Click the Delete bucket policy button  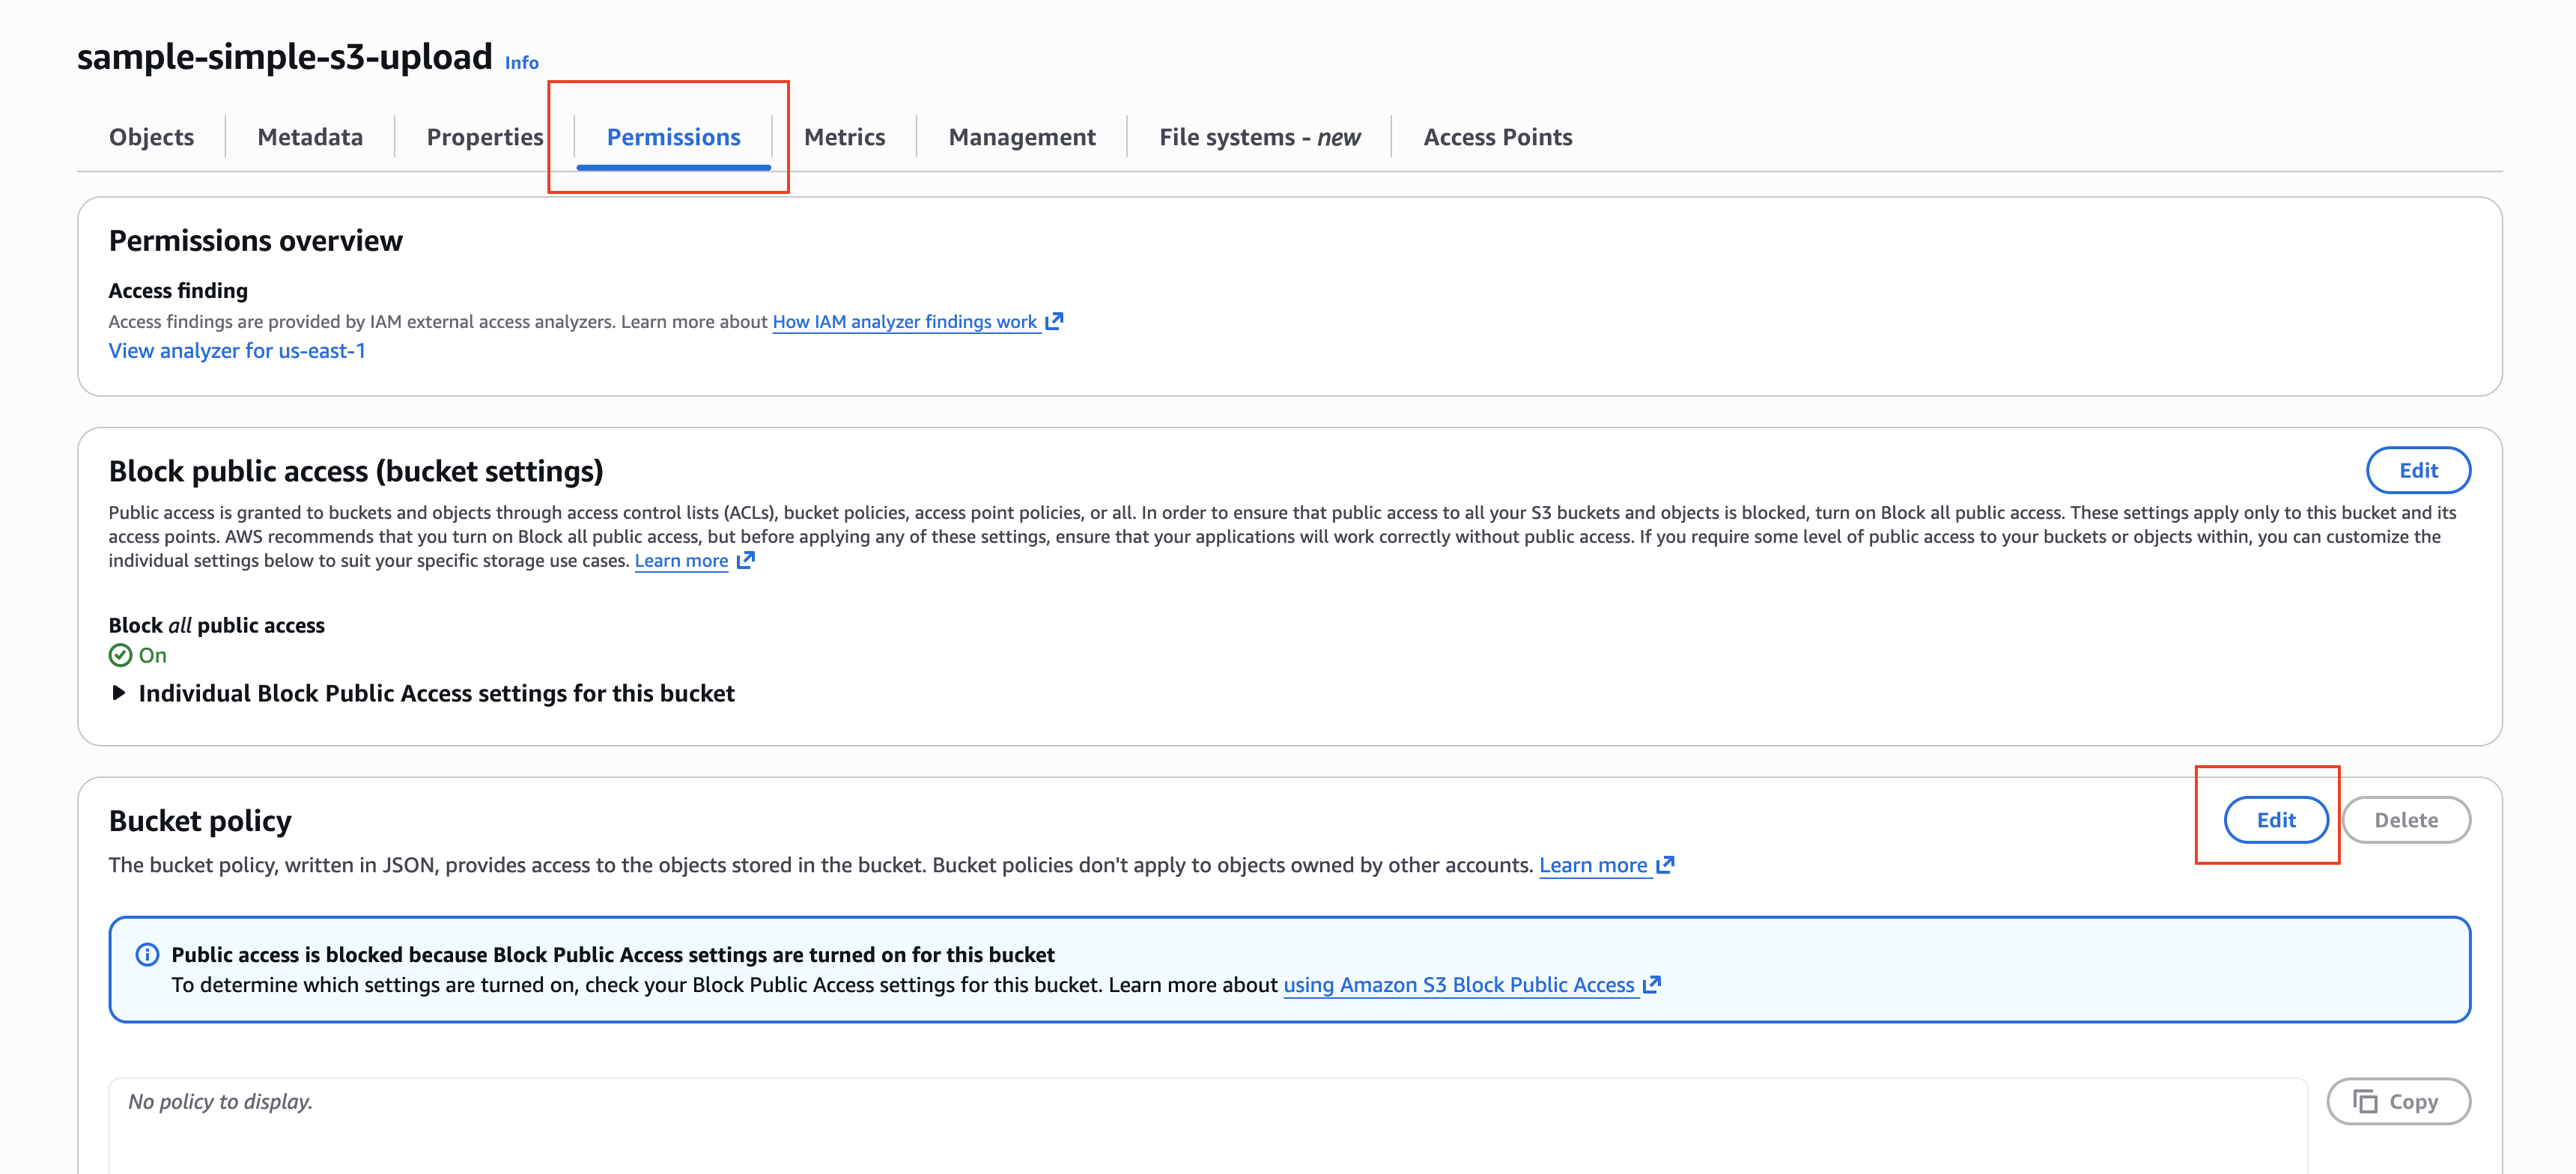pyautogui.click(x=2405, y=820)
